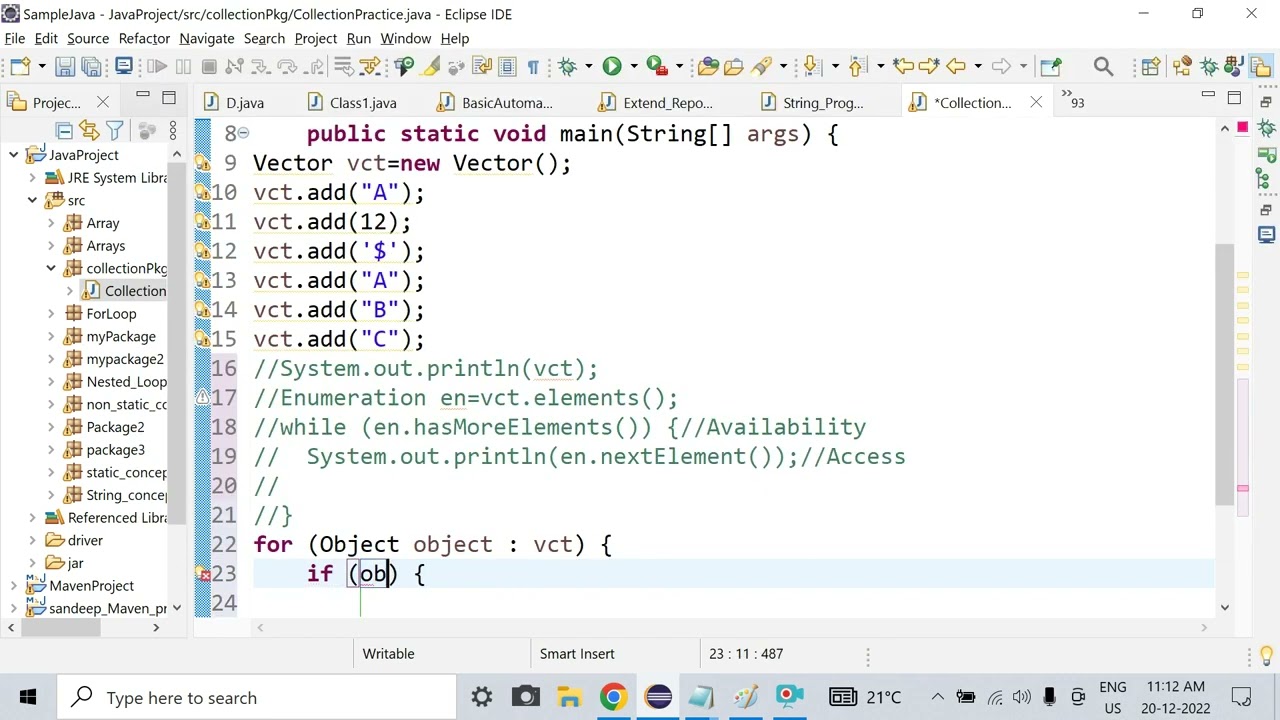Click the Windows taskbar search box
Viewport: 1280px width, 720px height.
256,697
